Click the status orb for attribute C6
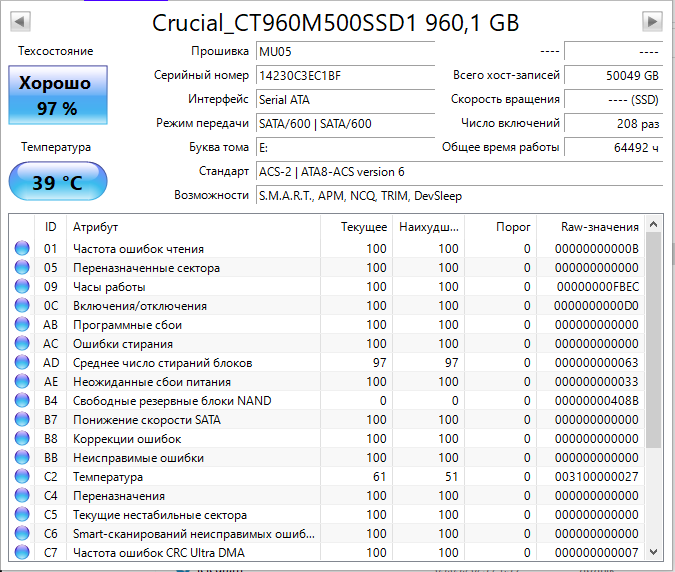 coord(22,533)
